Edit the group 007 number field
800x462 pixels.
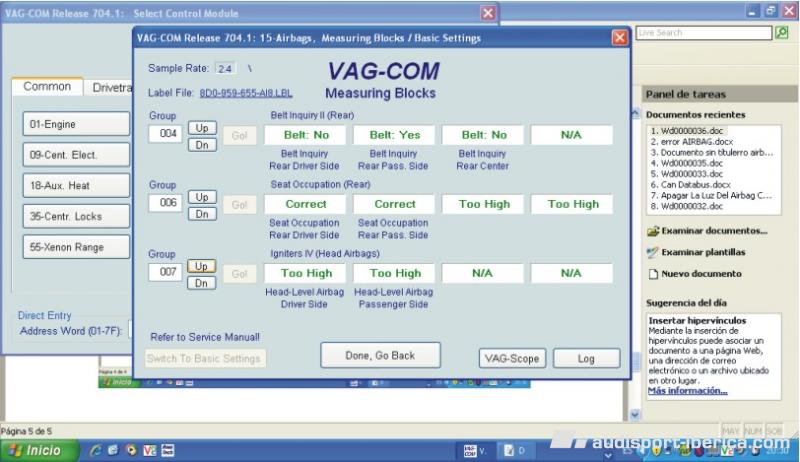[x=165, y=272]
